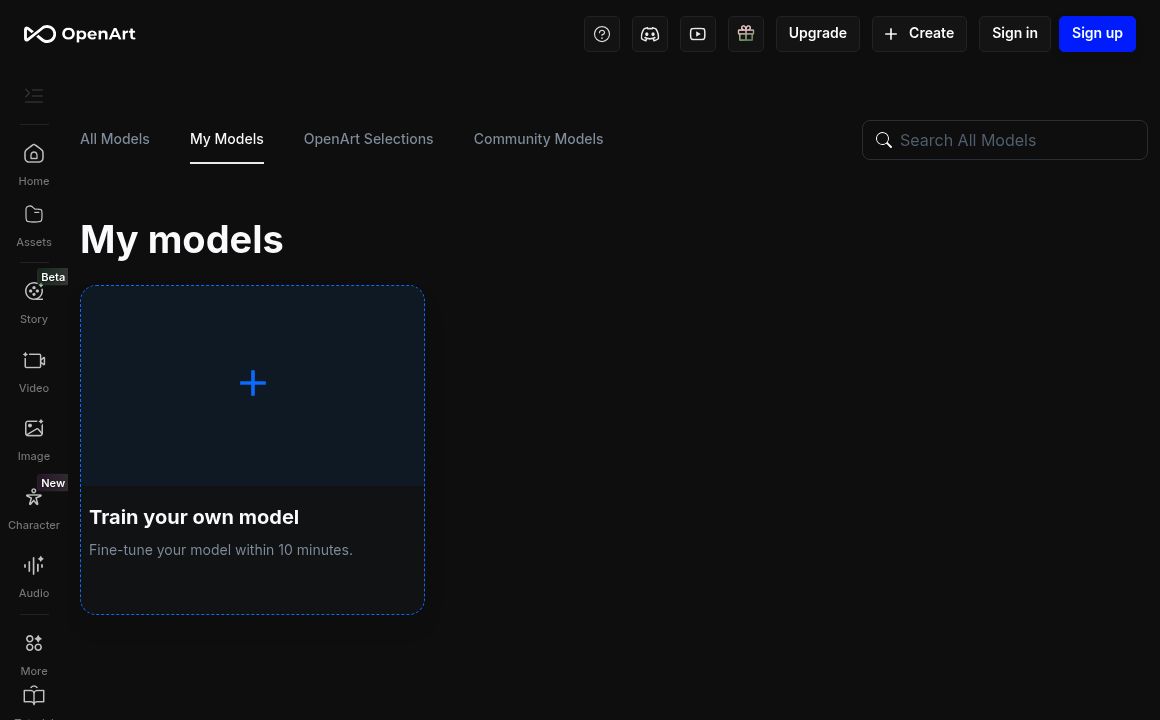
Task: Focus the Search All Models field
Action: [x=1017, y=140]
